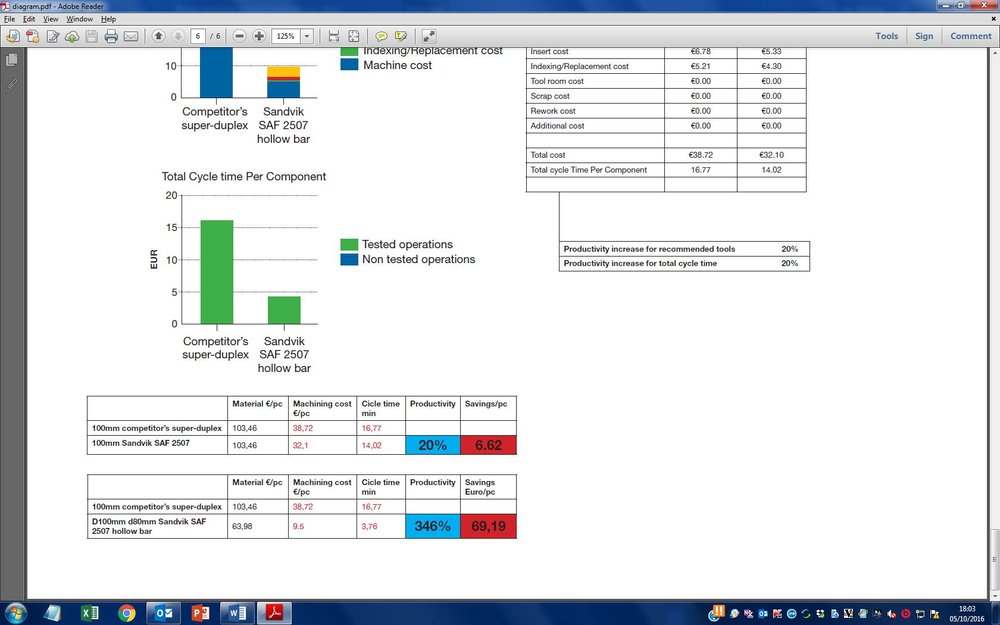Open PowerPoint from the taskbar
The image size is (1000, 625).
coord(200,614)
